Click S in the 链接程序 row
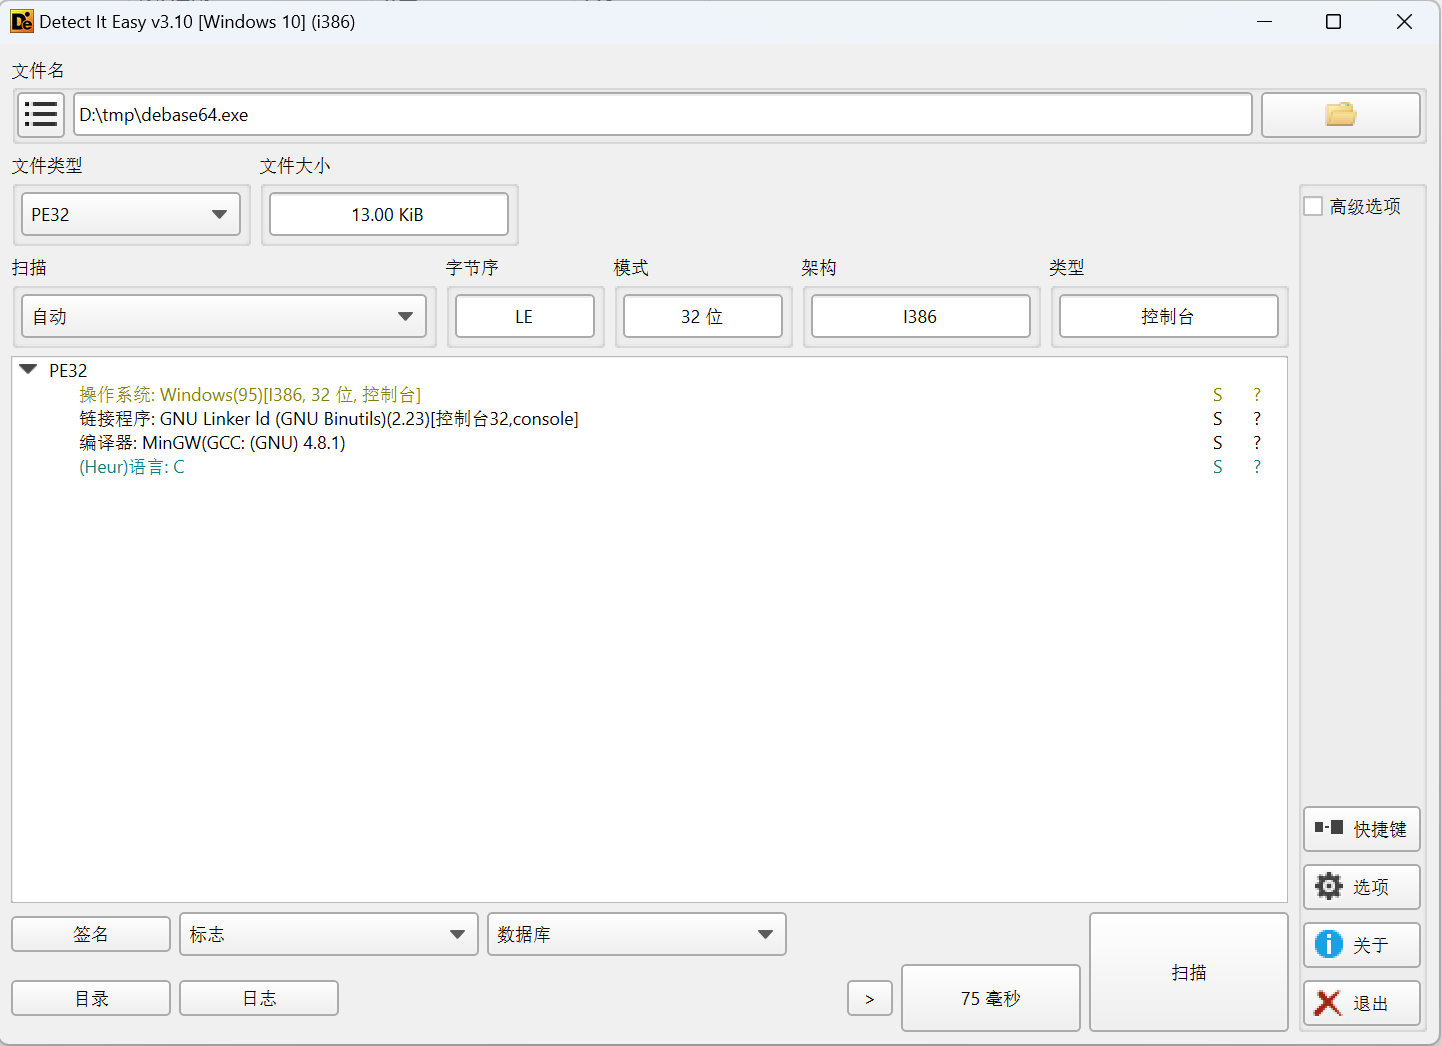This screenshot has width=1442, height=1046. tap(1218, 419)
